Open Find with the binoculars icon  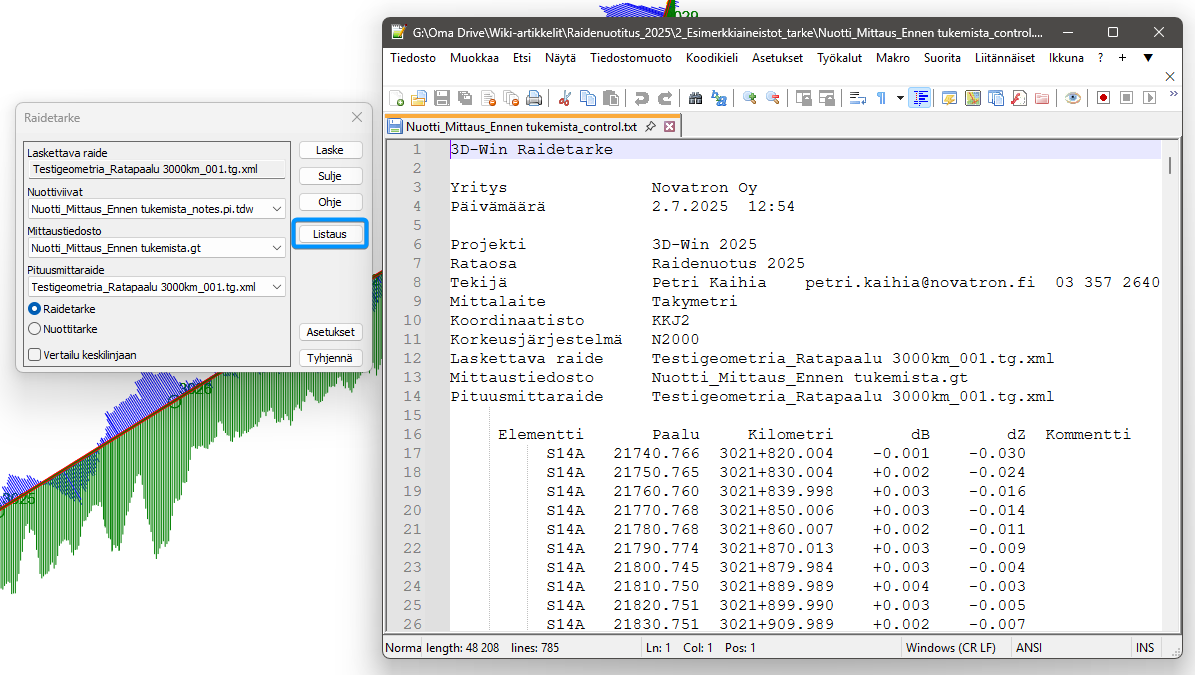click(x=695, y=98)
